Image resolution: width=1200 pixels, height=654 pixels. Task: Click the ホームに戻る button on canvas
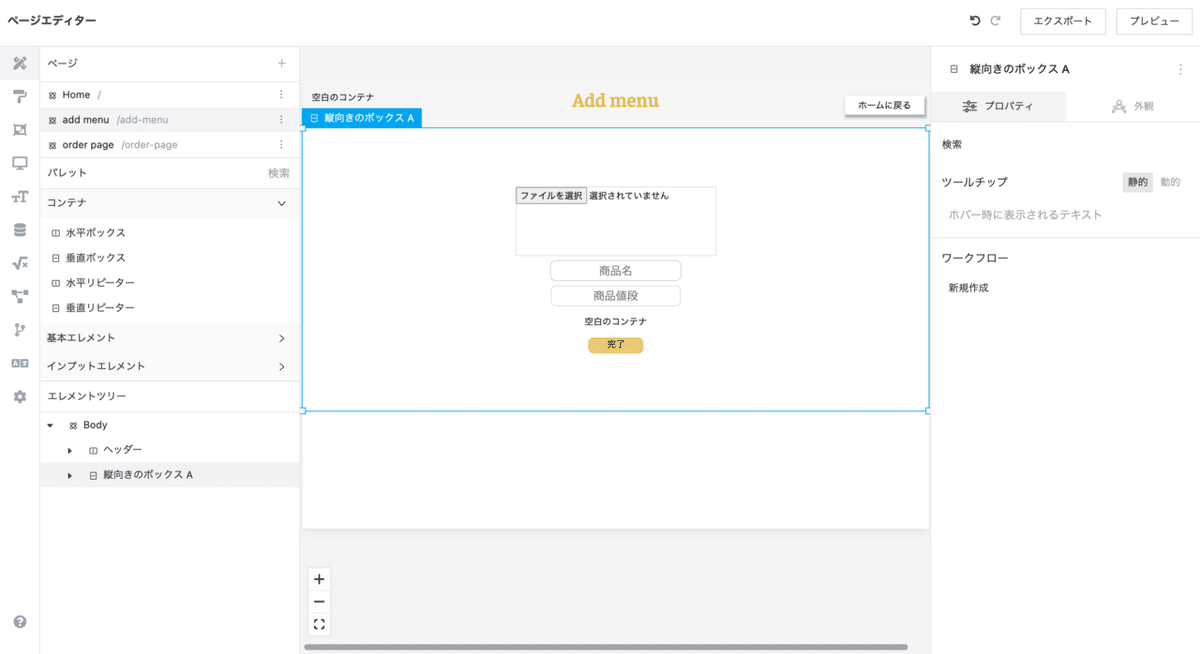(884, 105)
